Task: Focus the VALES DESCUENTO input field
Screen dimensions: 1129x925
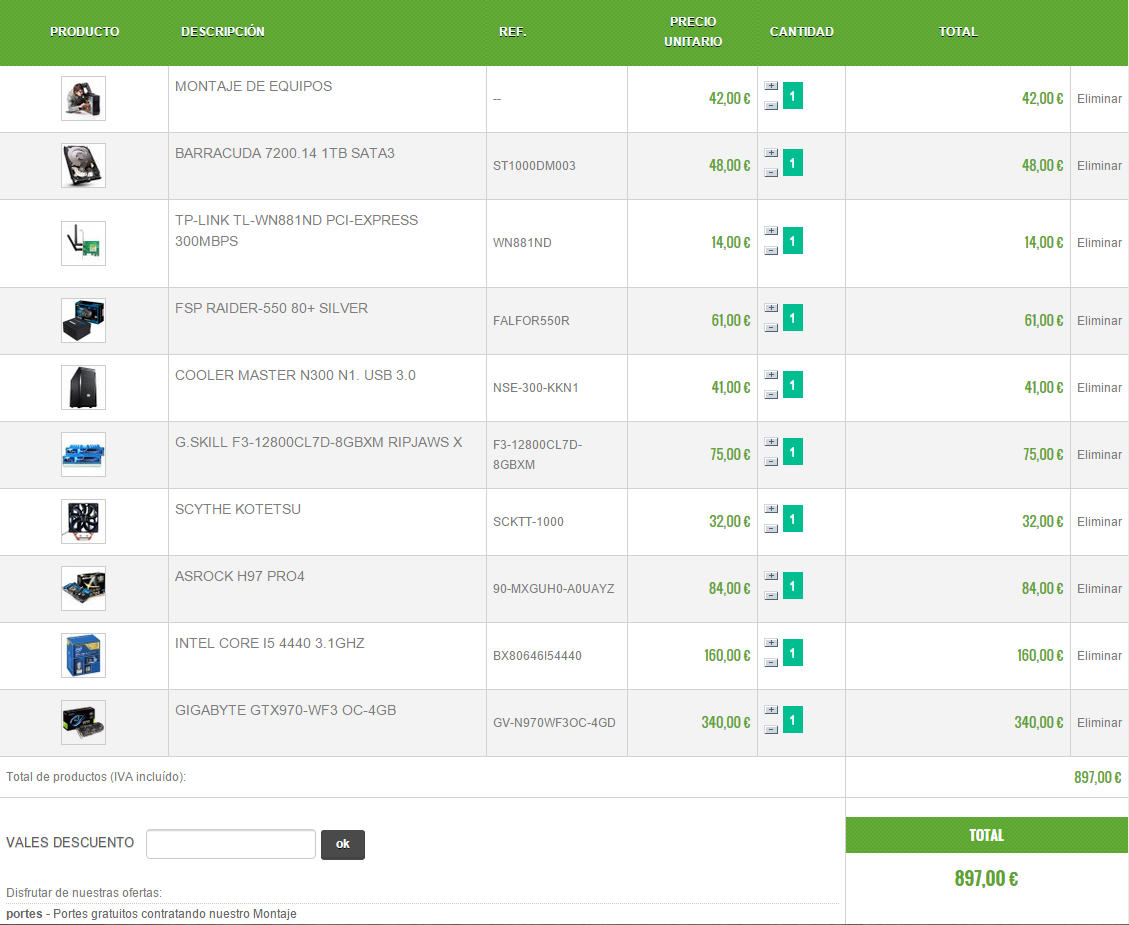Action: point(230,844)
